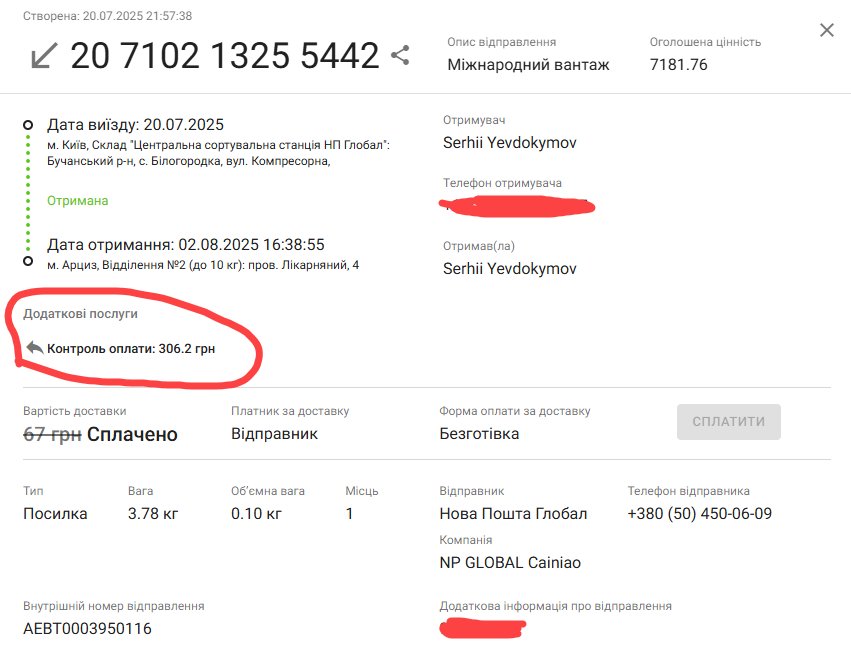Click the crossed-out 67 грн delivery cost

[x=52, y=434]
